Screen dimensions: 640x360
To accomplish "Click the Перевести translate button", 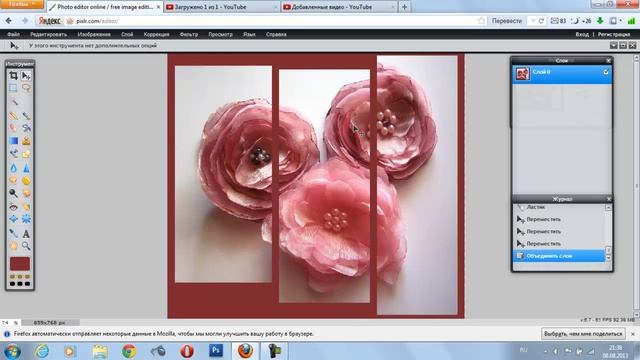I will click(507, 21).
